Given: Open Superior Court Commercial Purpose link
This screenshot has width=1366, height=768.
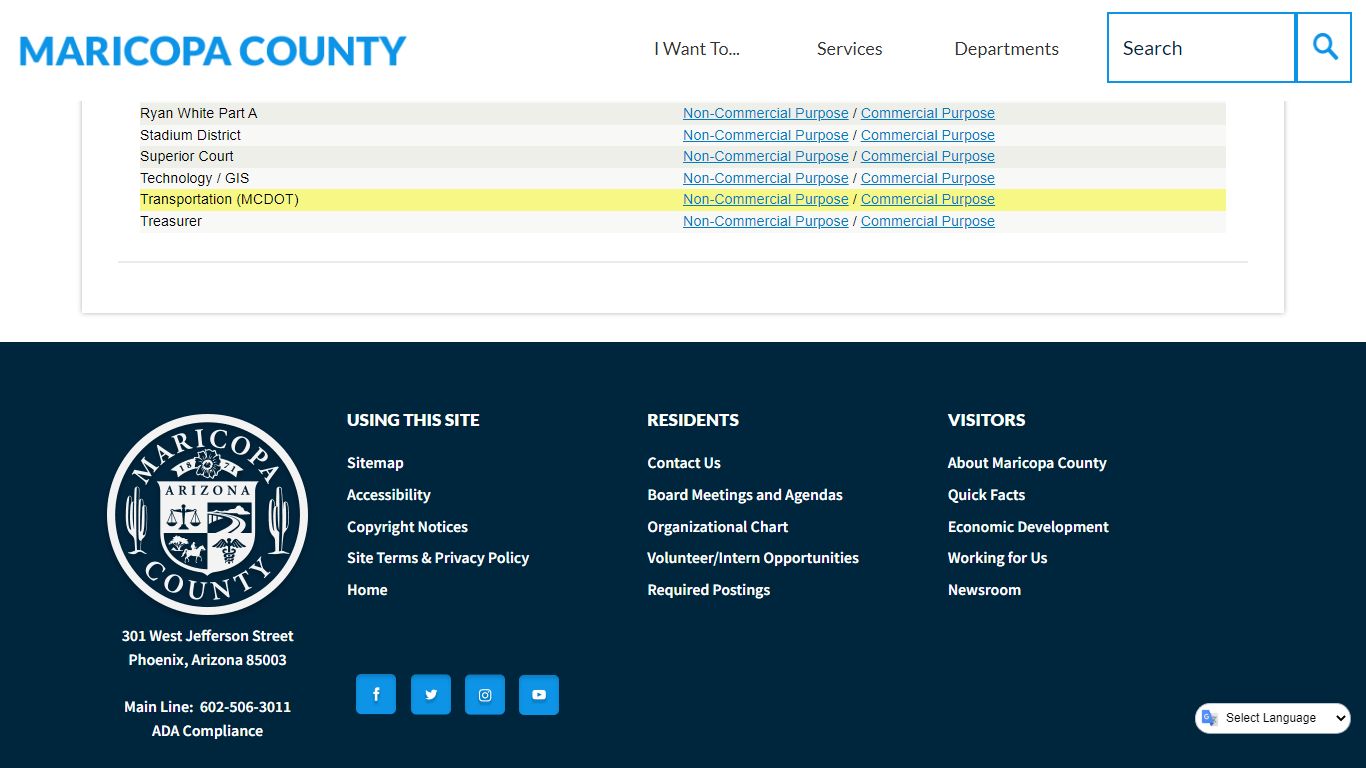Looking at the screenshot, I should coord(928,156).
